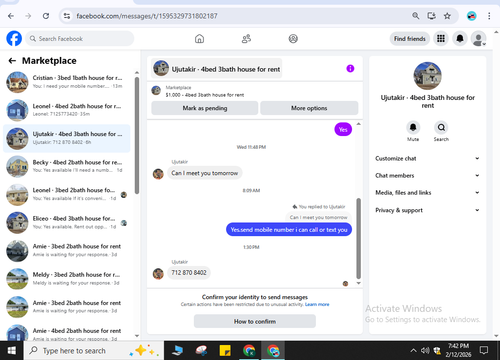Screen dimensions: 500x360
Task: Reload the page
Action: (x=46, y=16)
